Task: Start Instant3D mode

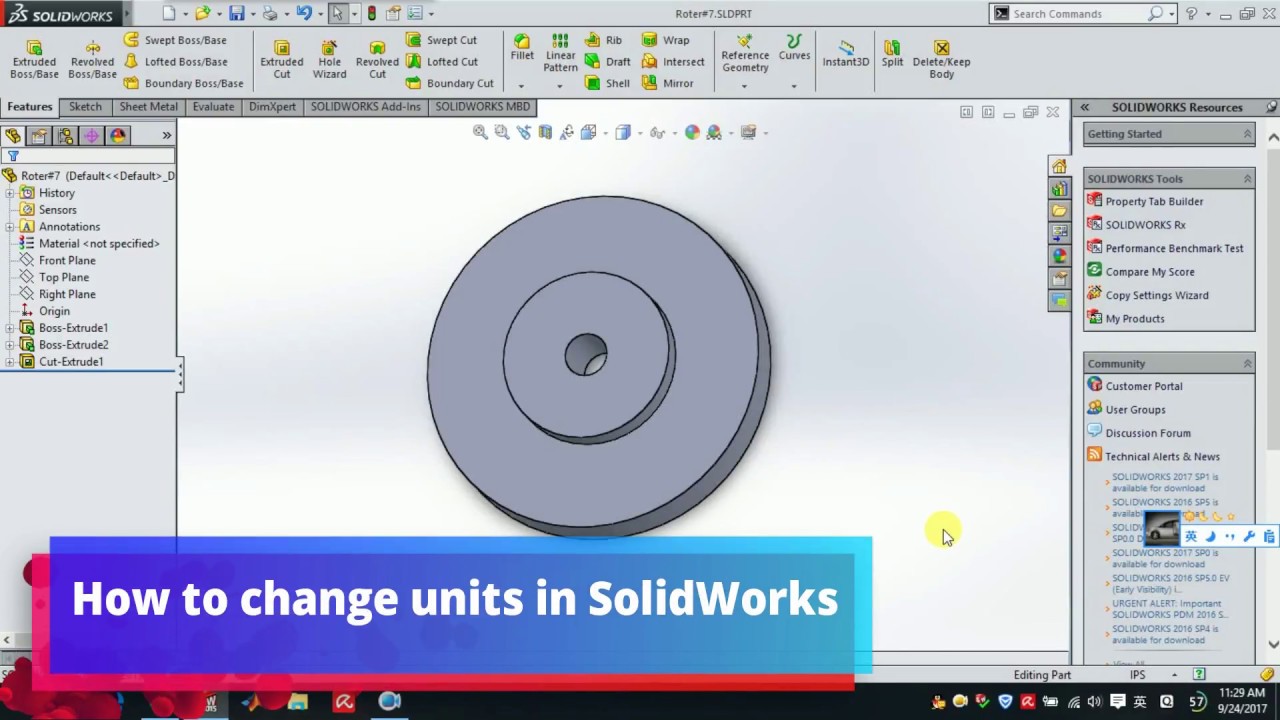Action: click(x=846, y=53)
